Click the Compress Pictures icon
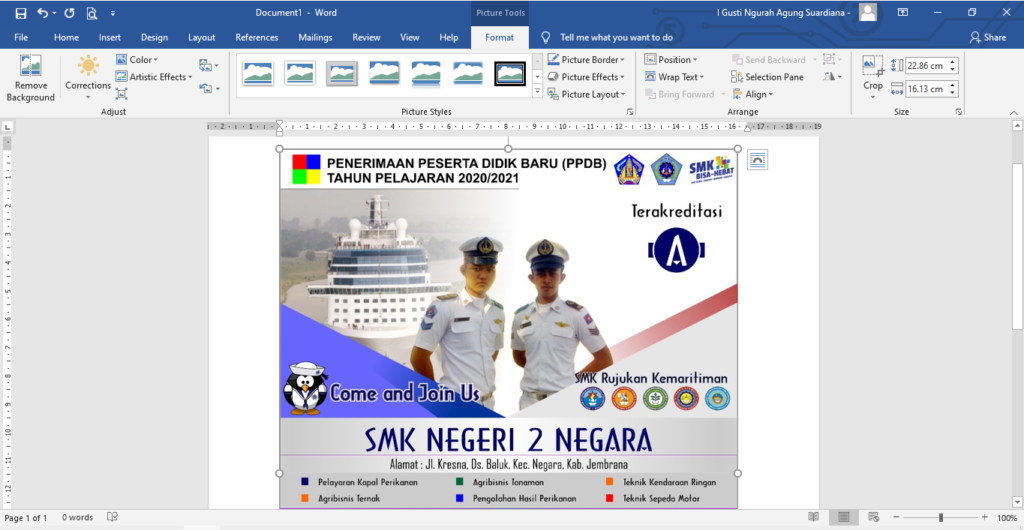Viewport: 1024px width, 530px height. click(121, 94)
